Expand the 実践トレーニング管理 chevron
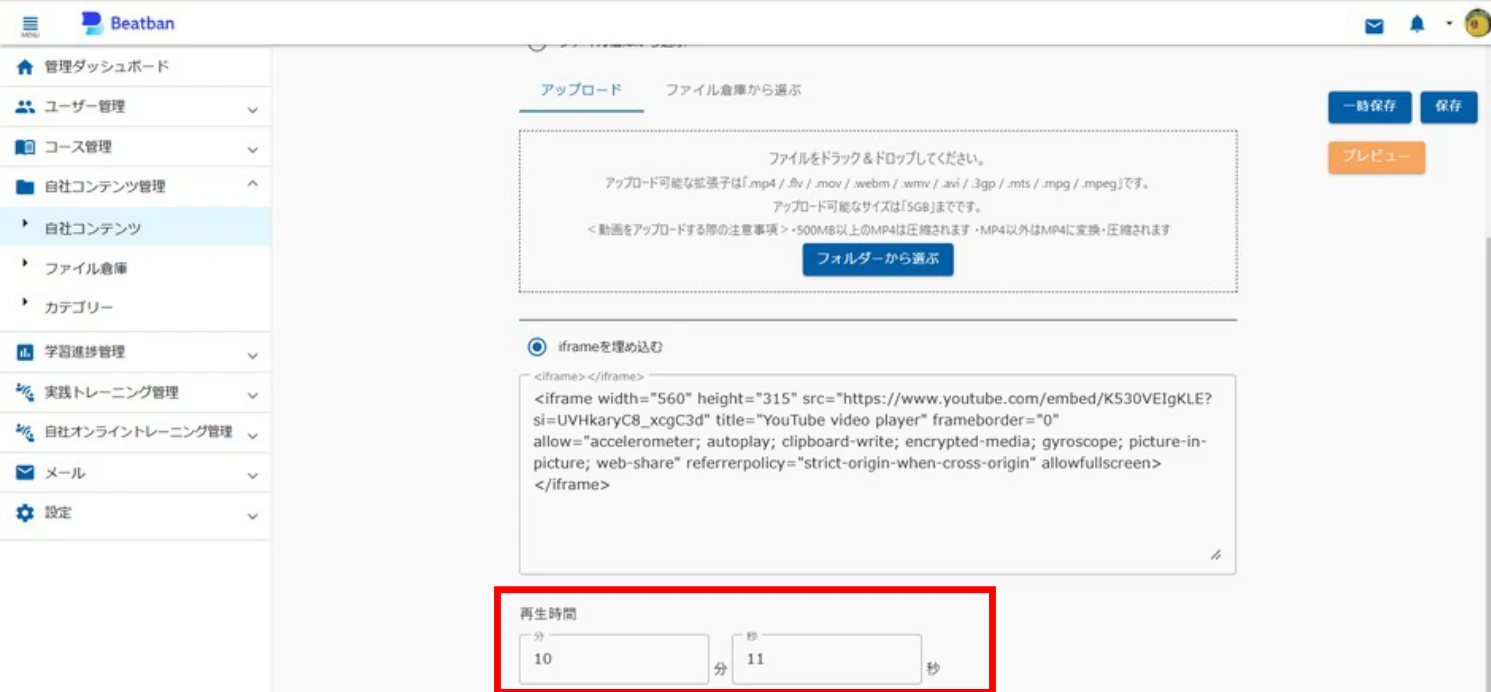The image size is (1491, 692). tap(252, 395)
